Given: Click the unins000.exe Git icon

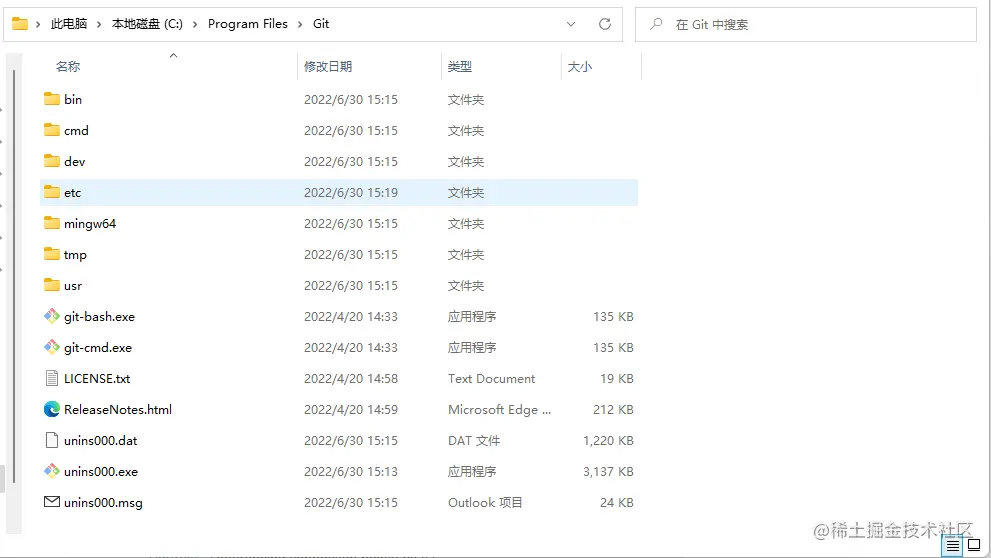Looking at the screenshot, I should point(52,471).
